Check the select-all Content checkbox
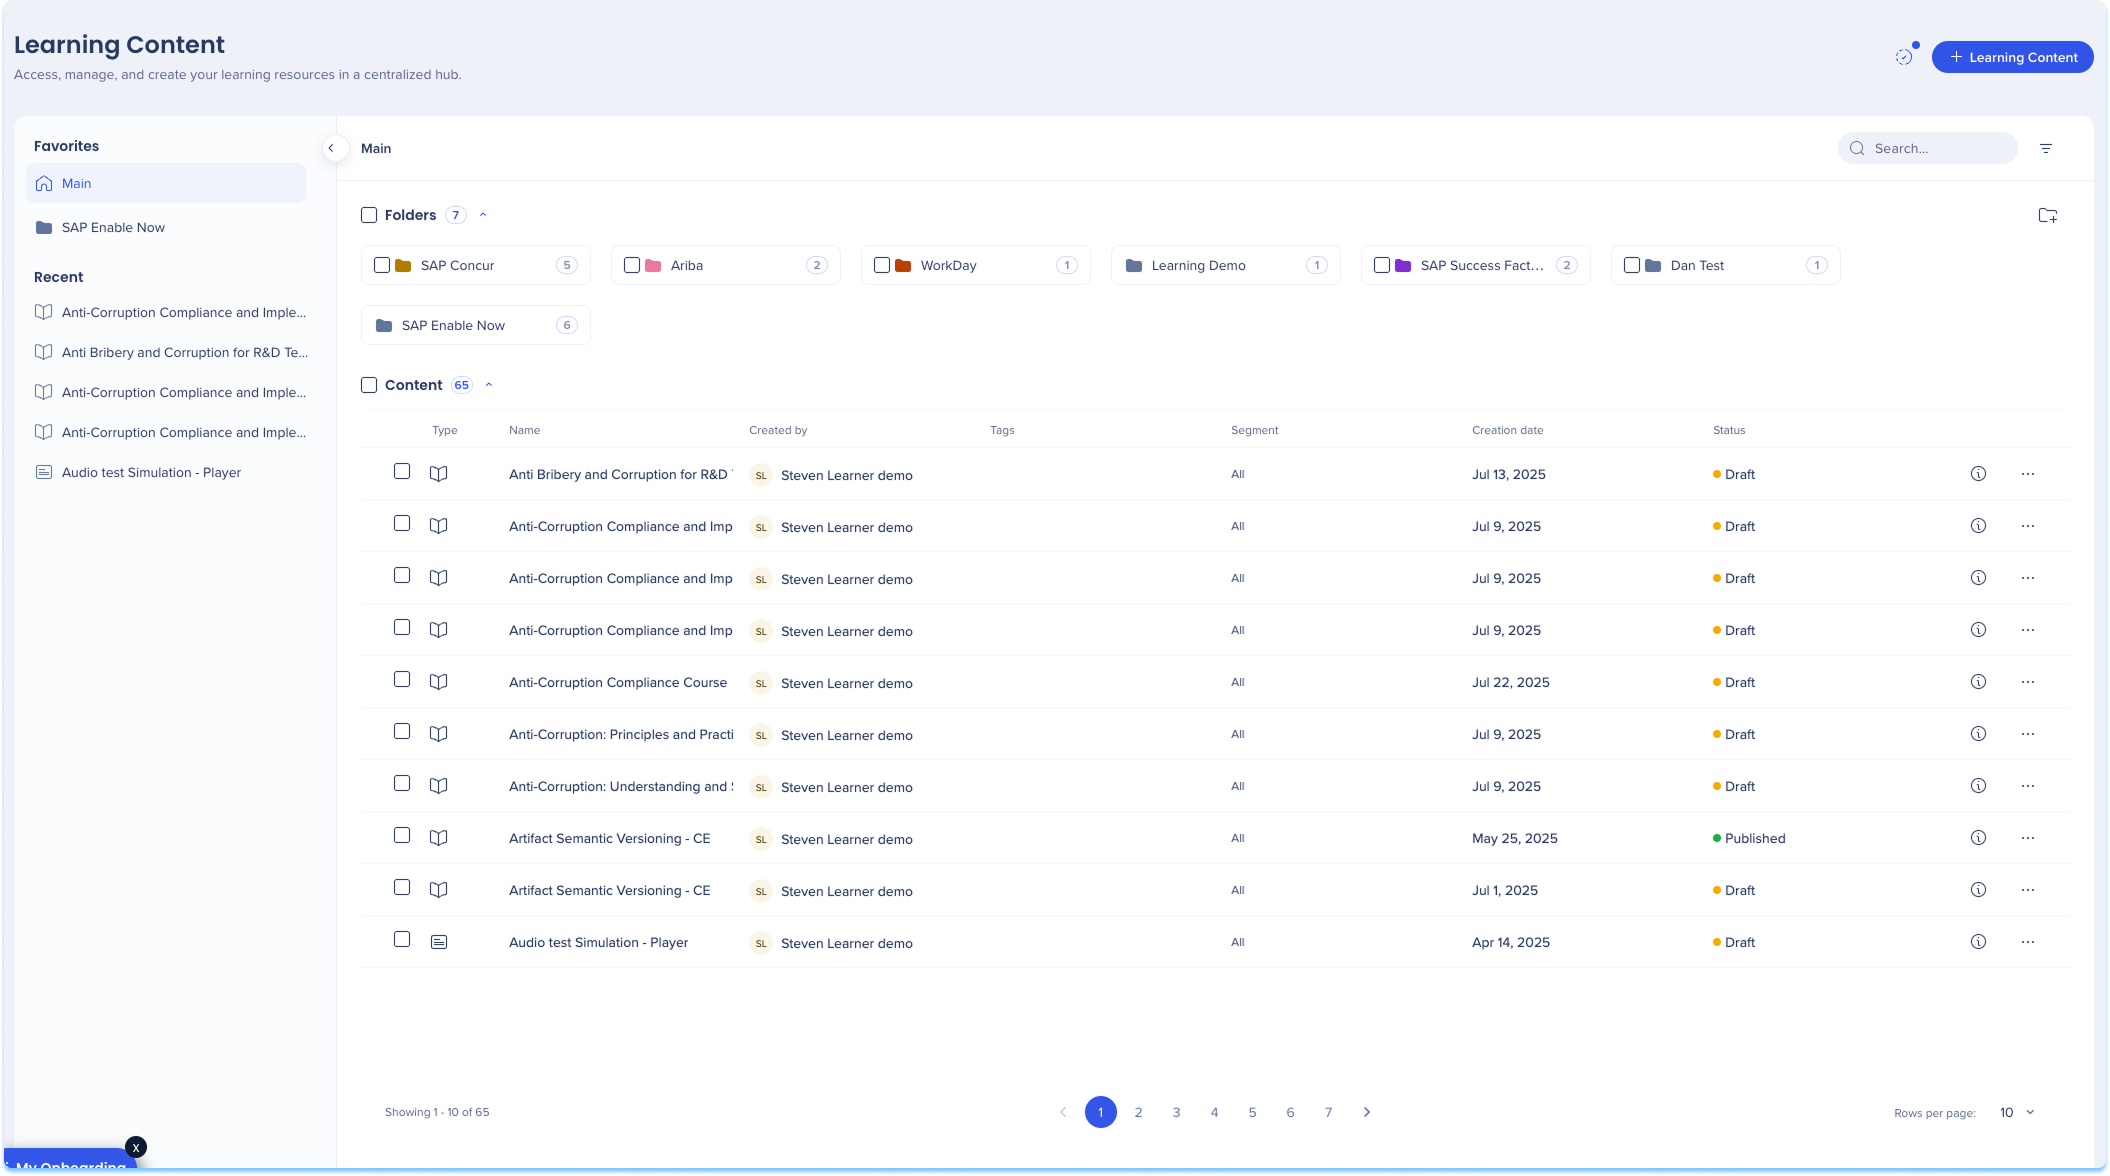This screenshot has height=1176, width=2110. click(369, 385)
